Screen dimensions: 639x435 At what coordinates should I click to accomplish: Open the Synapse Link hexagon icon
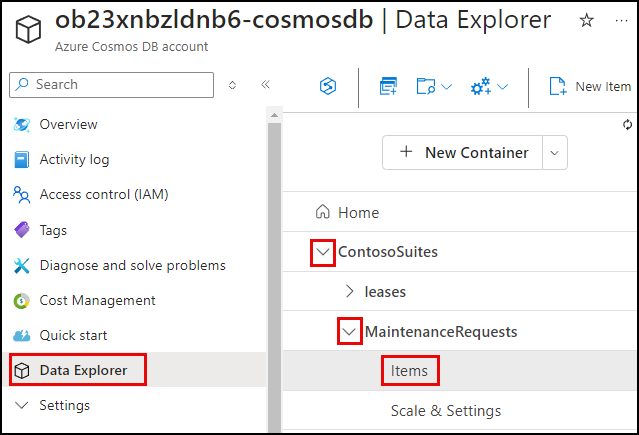328,86
